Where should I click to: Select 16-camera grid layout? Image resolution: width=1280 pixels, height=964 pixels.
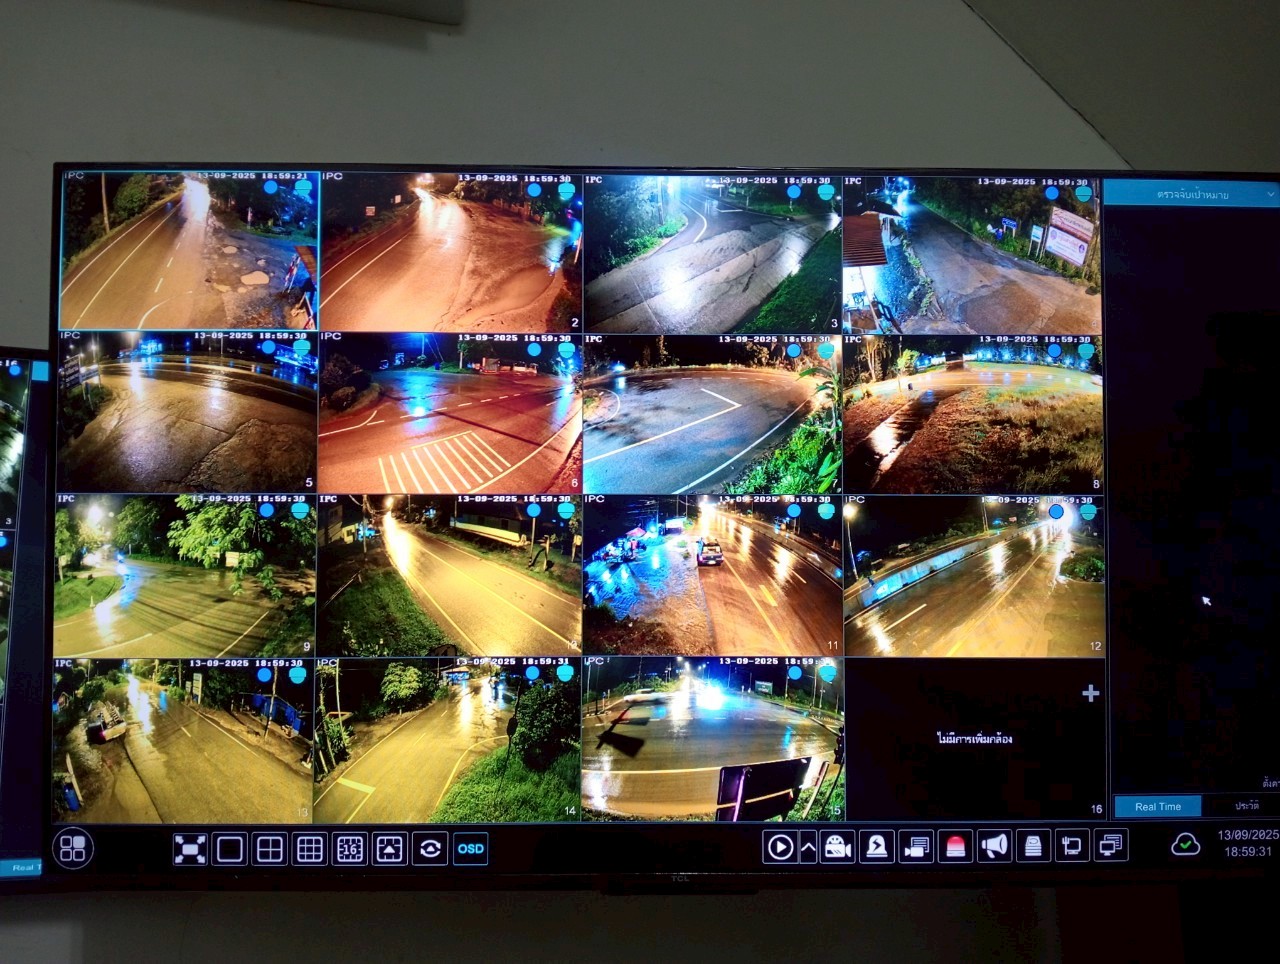[350, 849]
